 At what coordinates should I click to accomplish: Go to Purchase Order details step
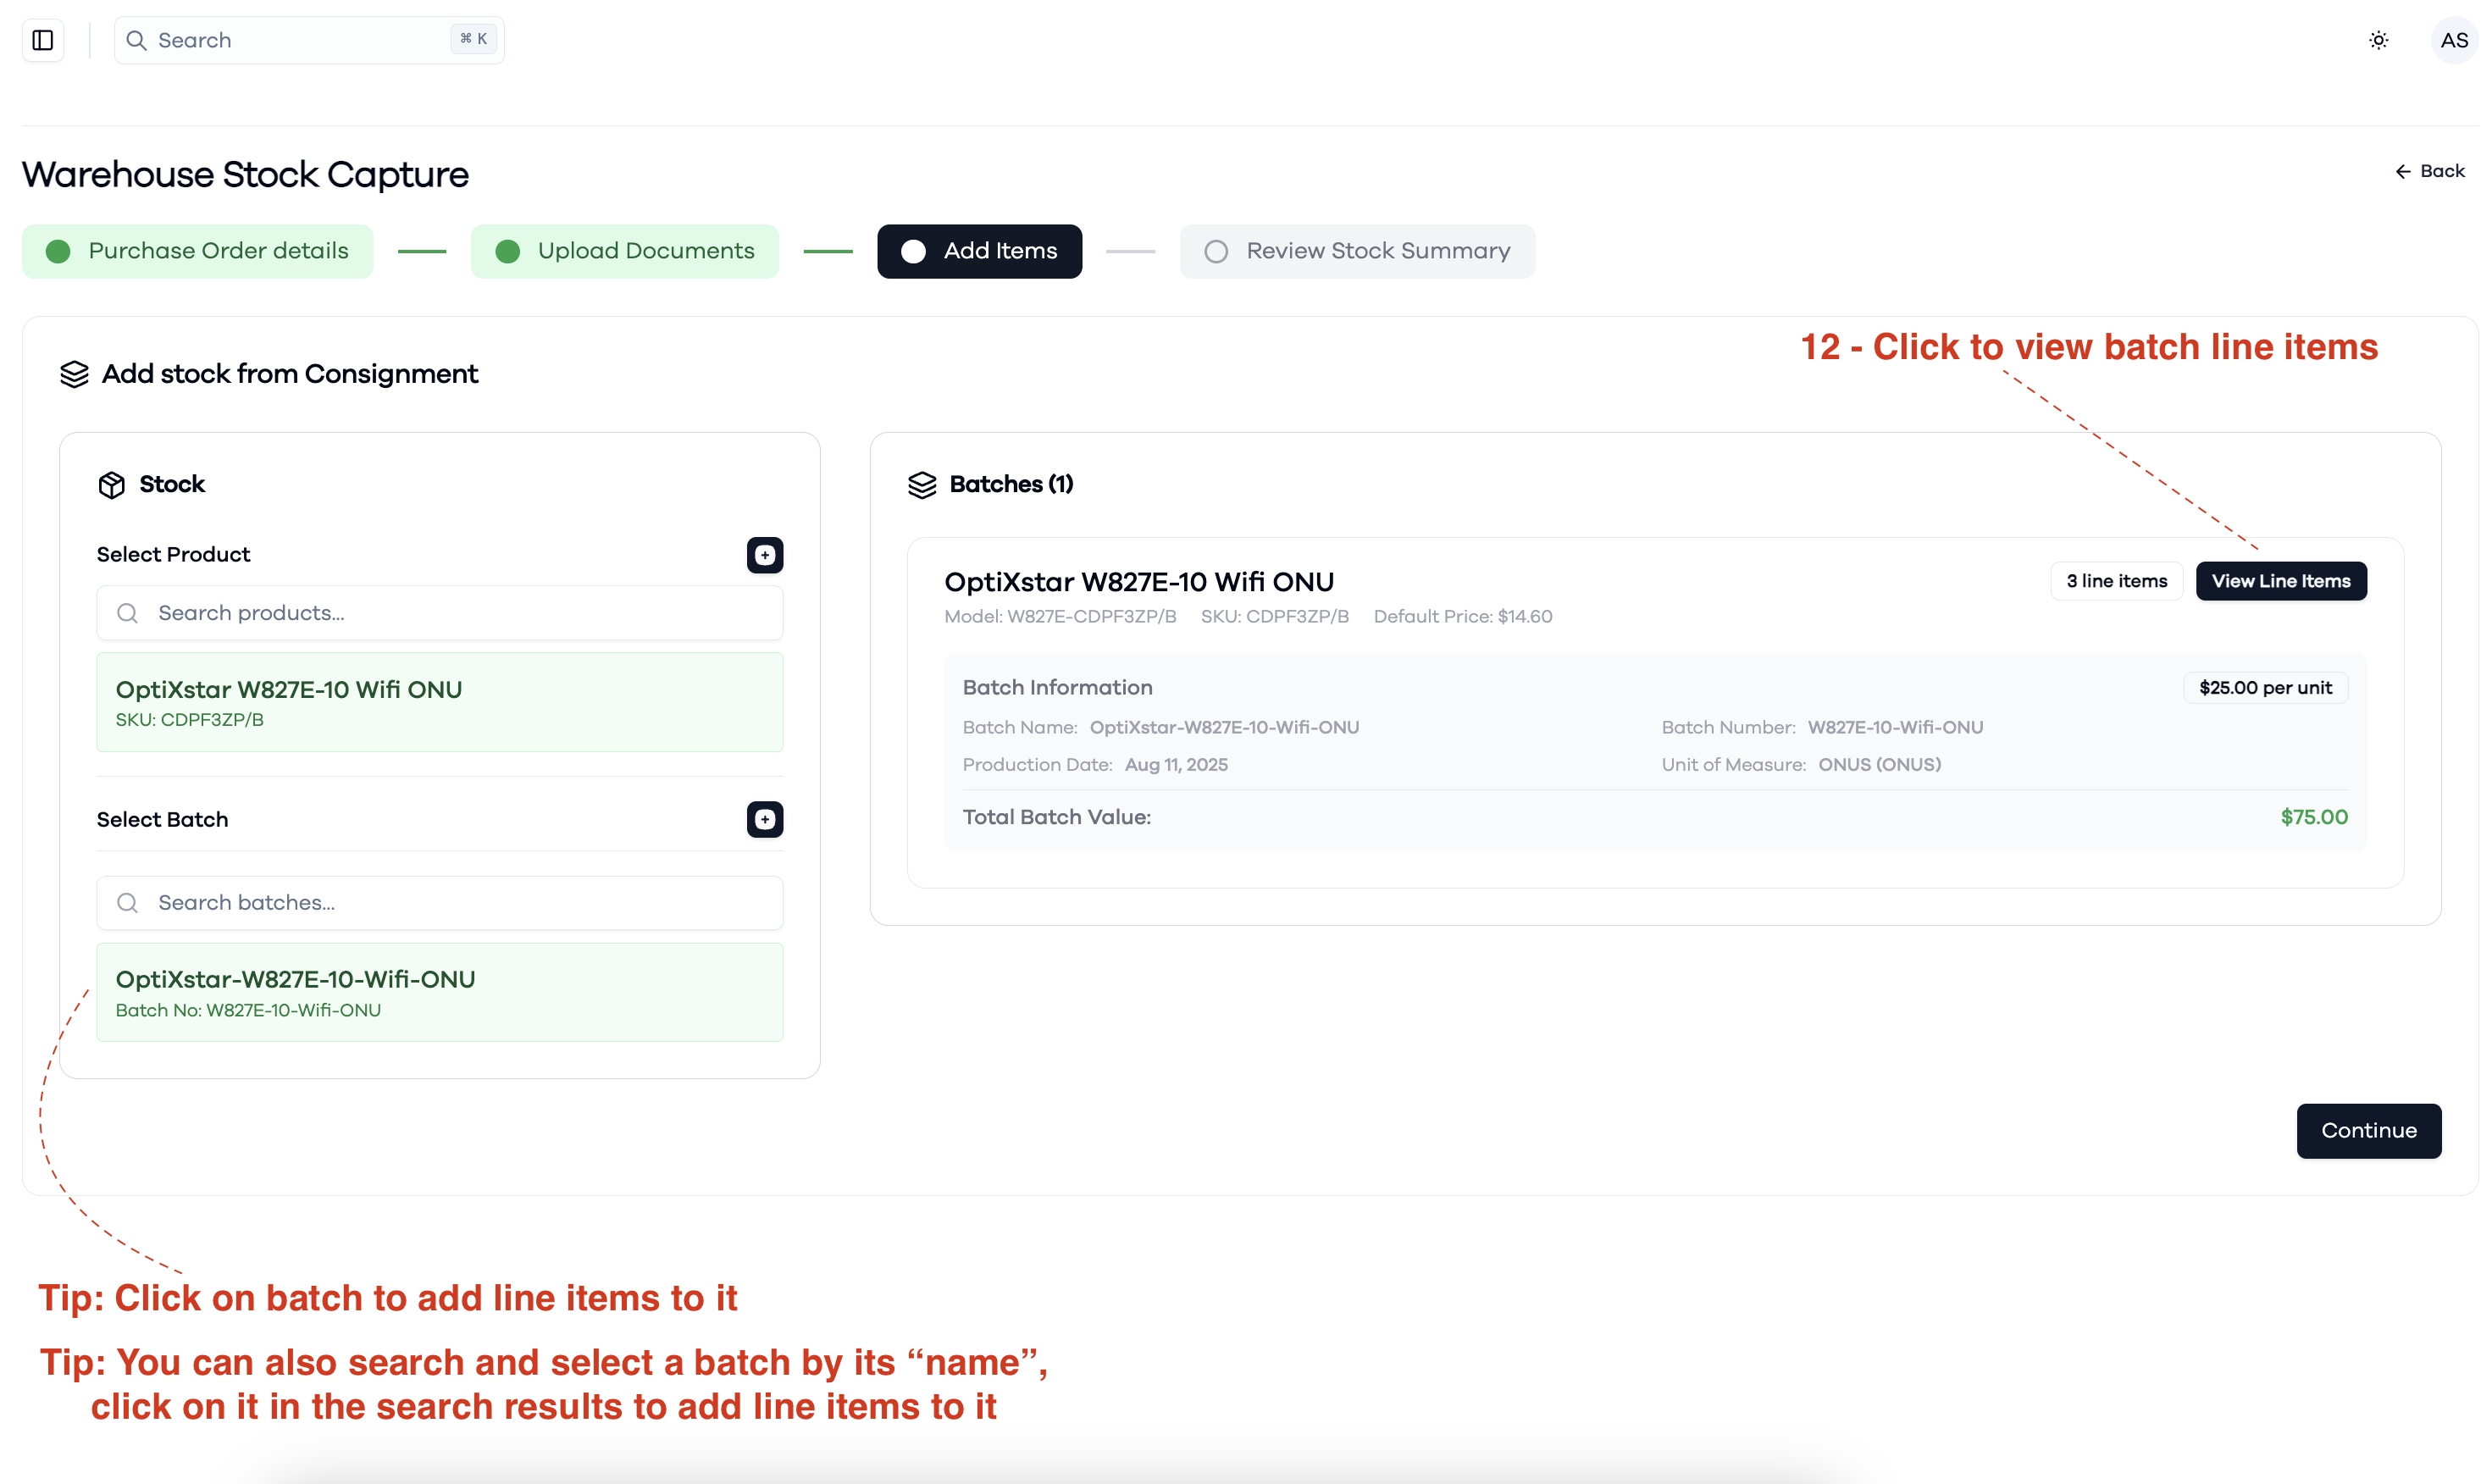pos(198,251)
